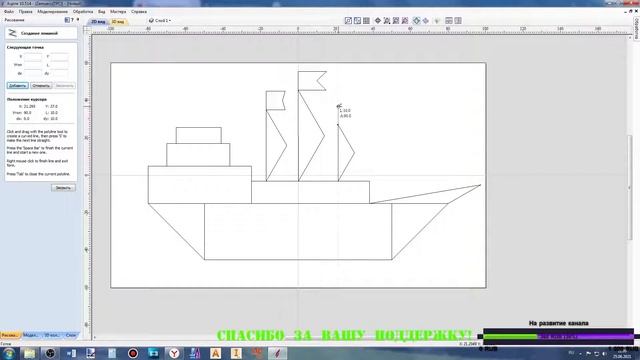Open the Справка menu
This screenshot has height=360, width=640.
[x=139, y=12]
